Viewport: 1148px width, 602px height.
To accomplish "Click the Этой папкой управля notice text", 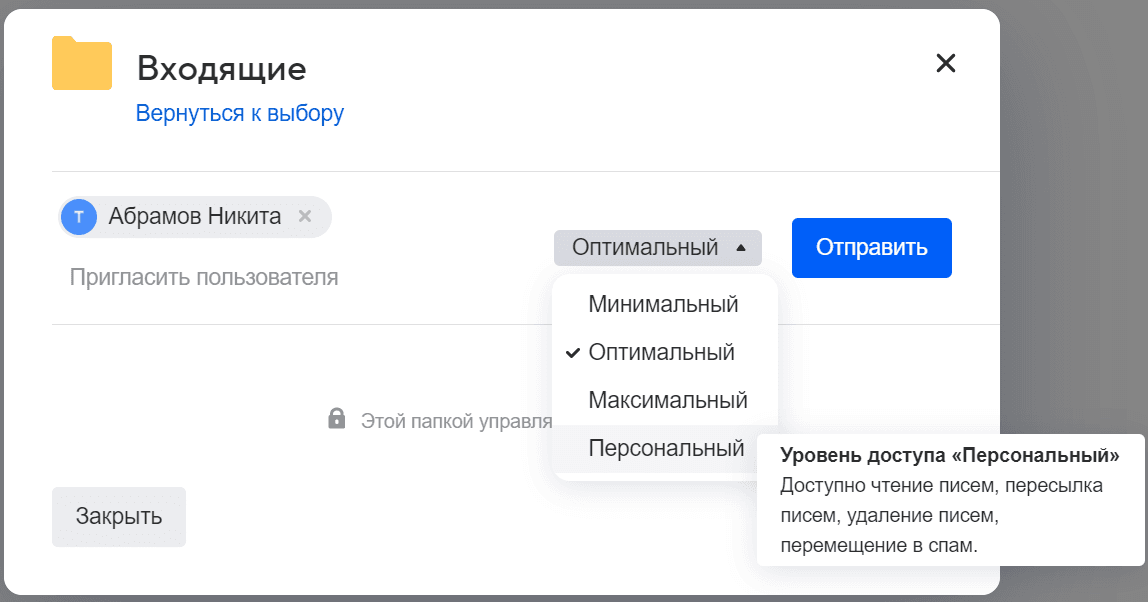I will tap(456, 421).
